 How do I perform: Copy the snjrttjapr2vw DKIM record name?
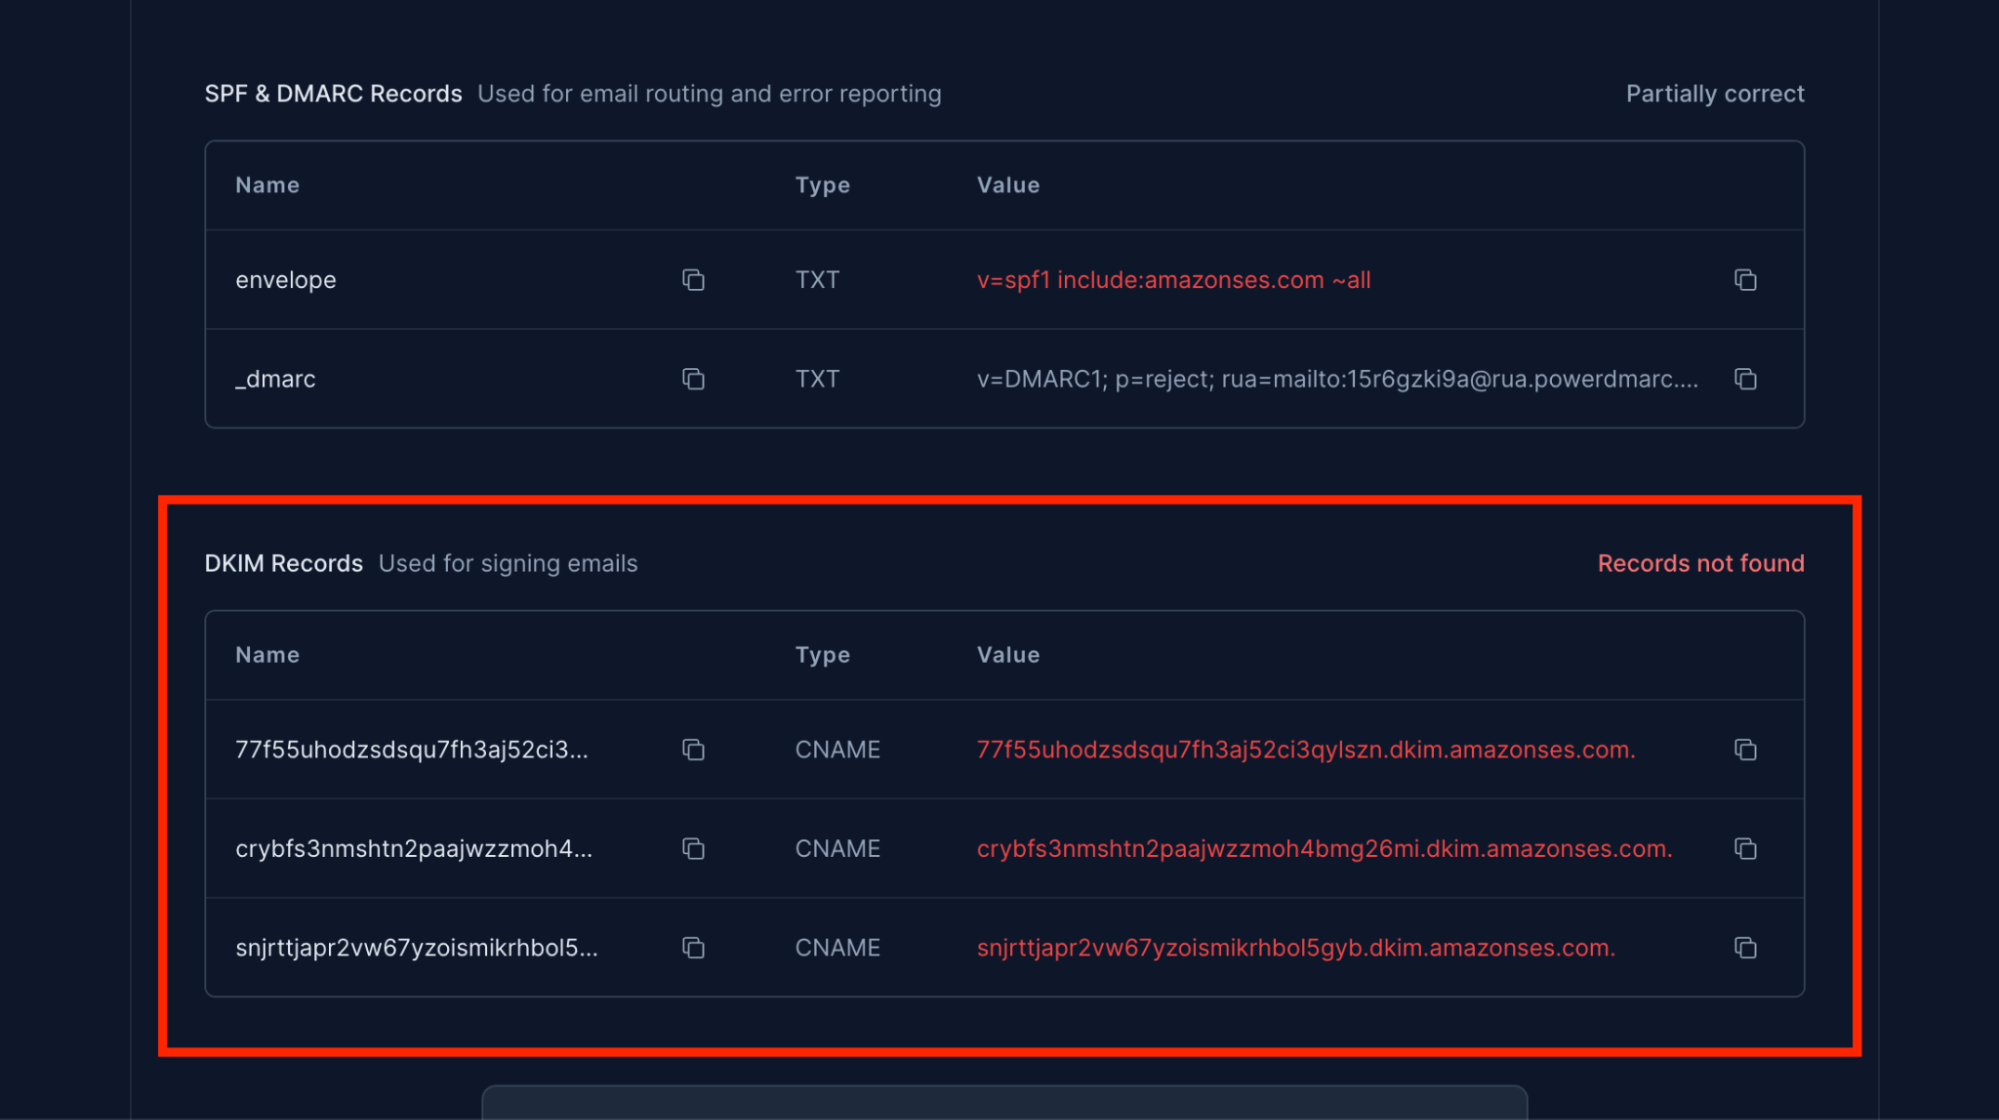(693, 948)
